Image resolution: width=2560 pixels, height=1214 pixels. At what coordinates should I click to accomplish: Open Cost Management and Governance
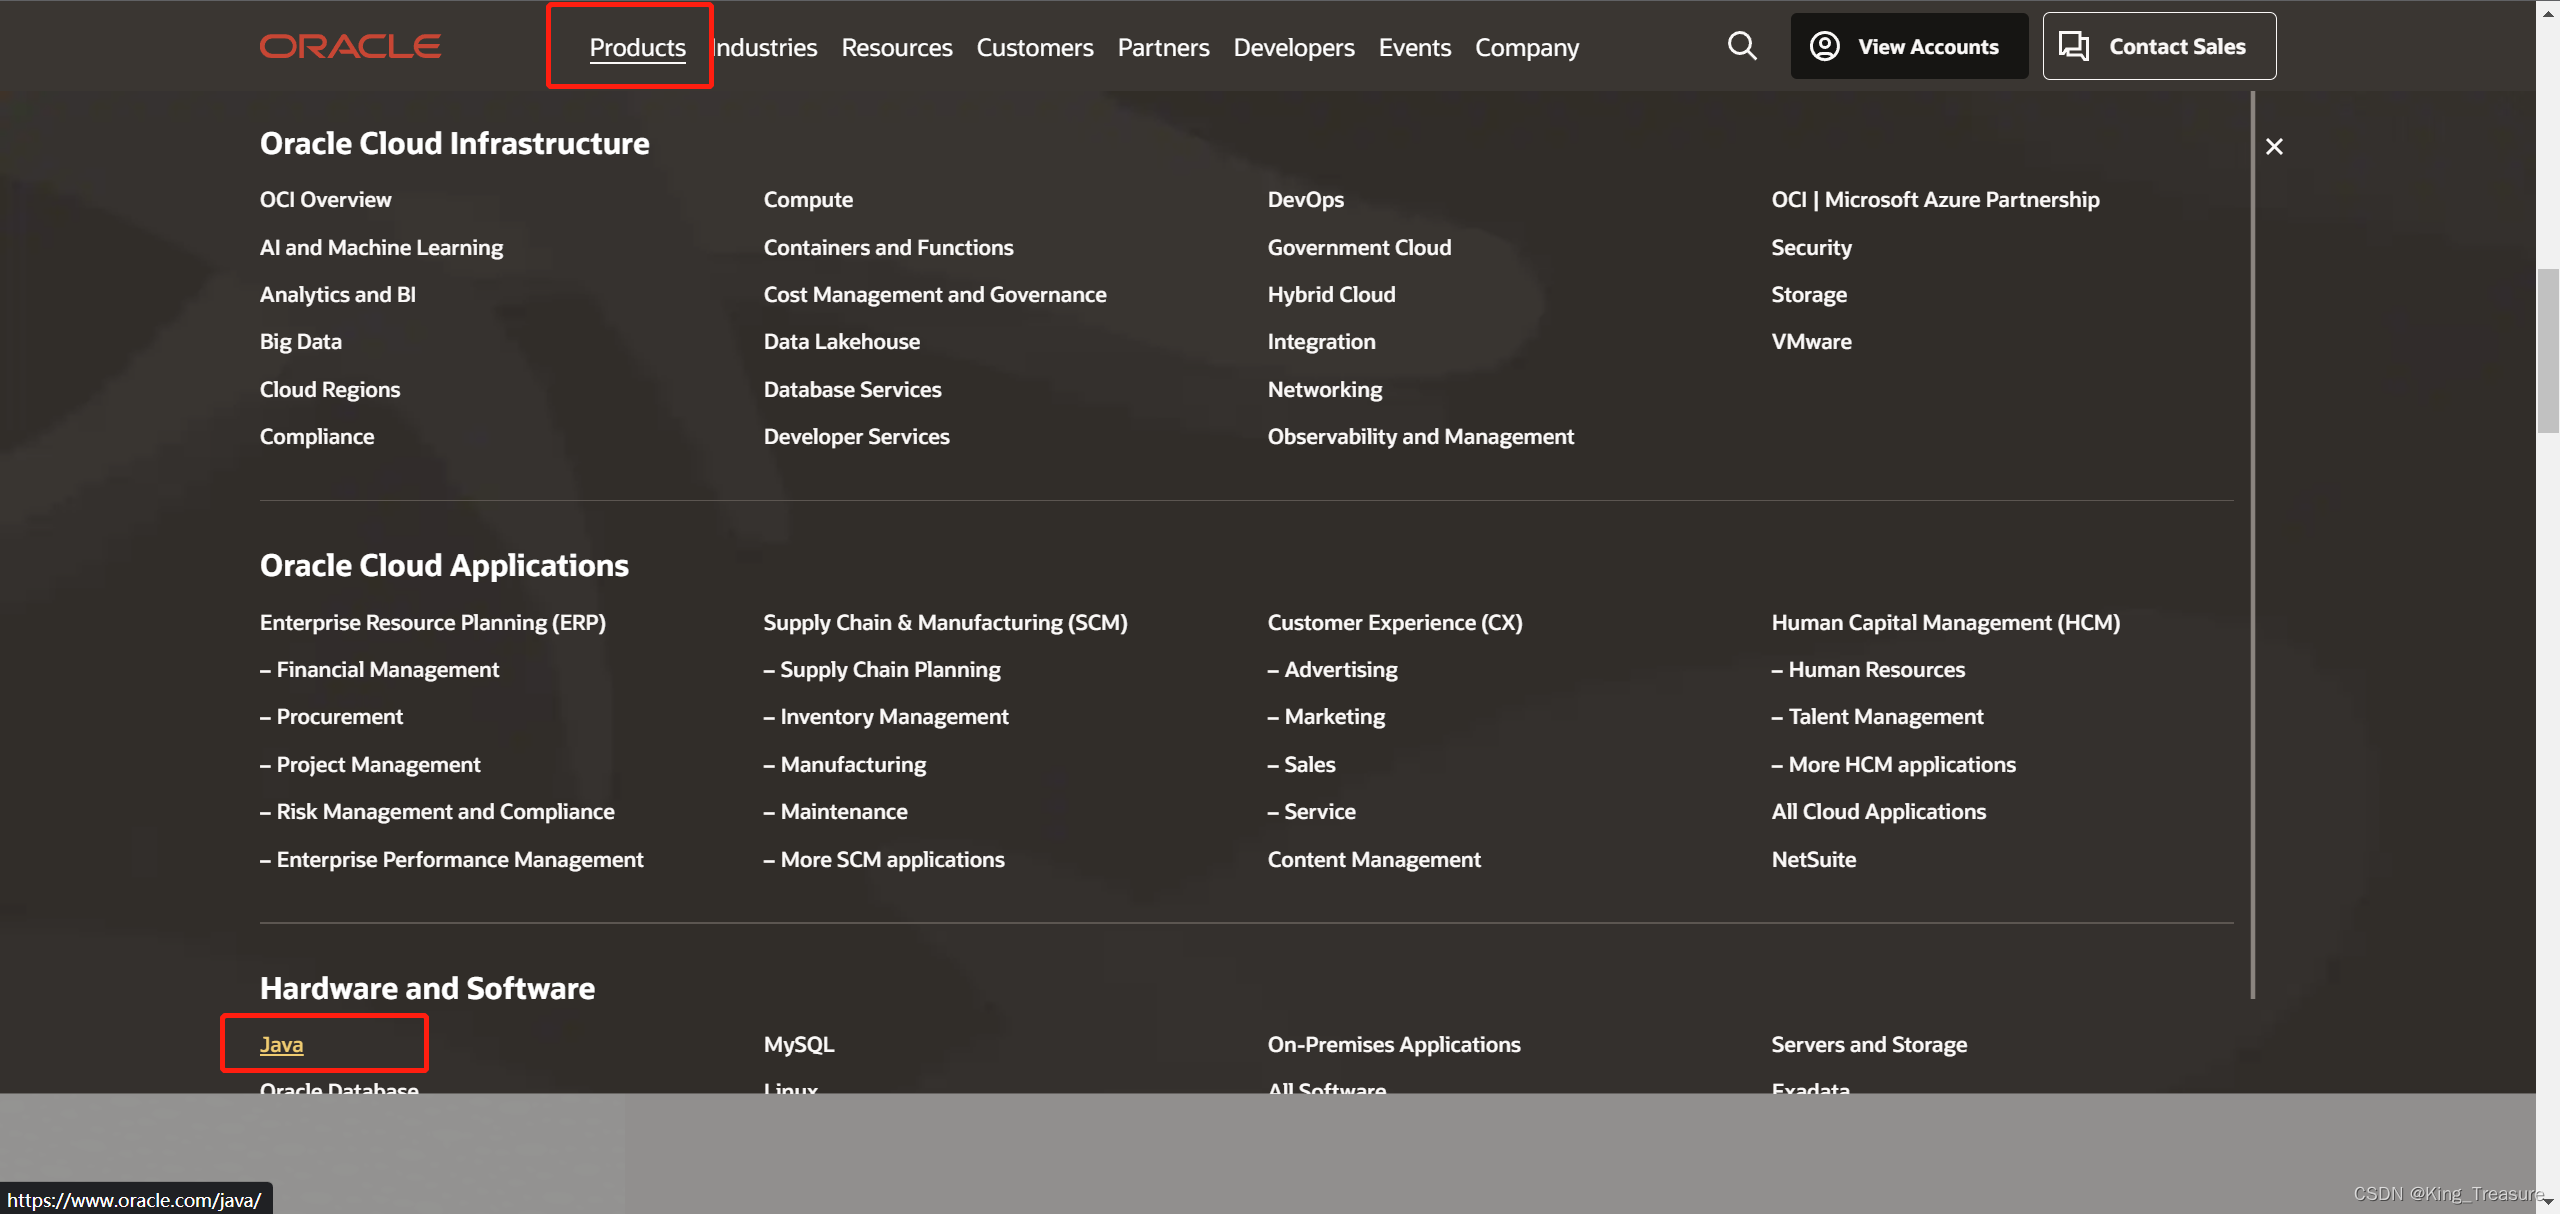click(x=935, y=294)
